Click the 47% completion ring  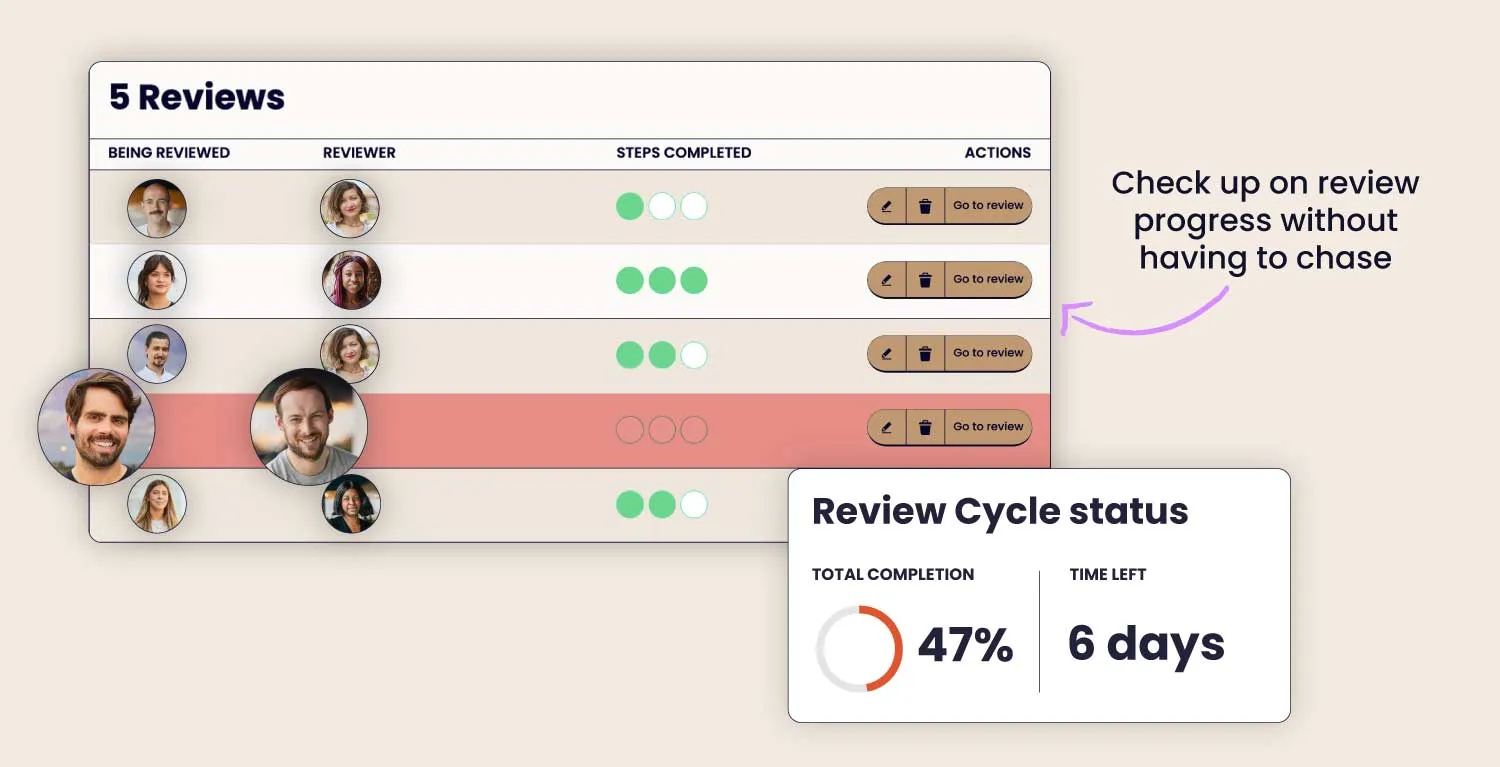[x=858, y=646]
